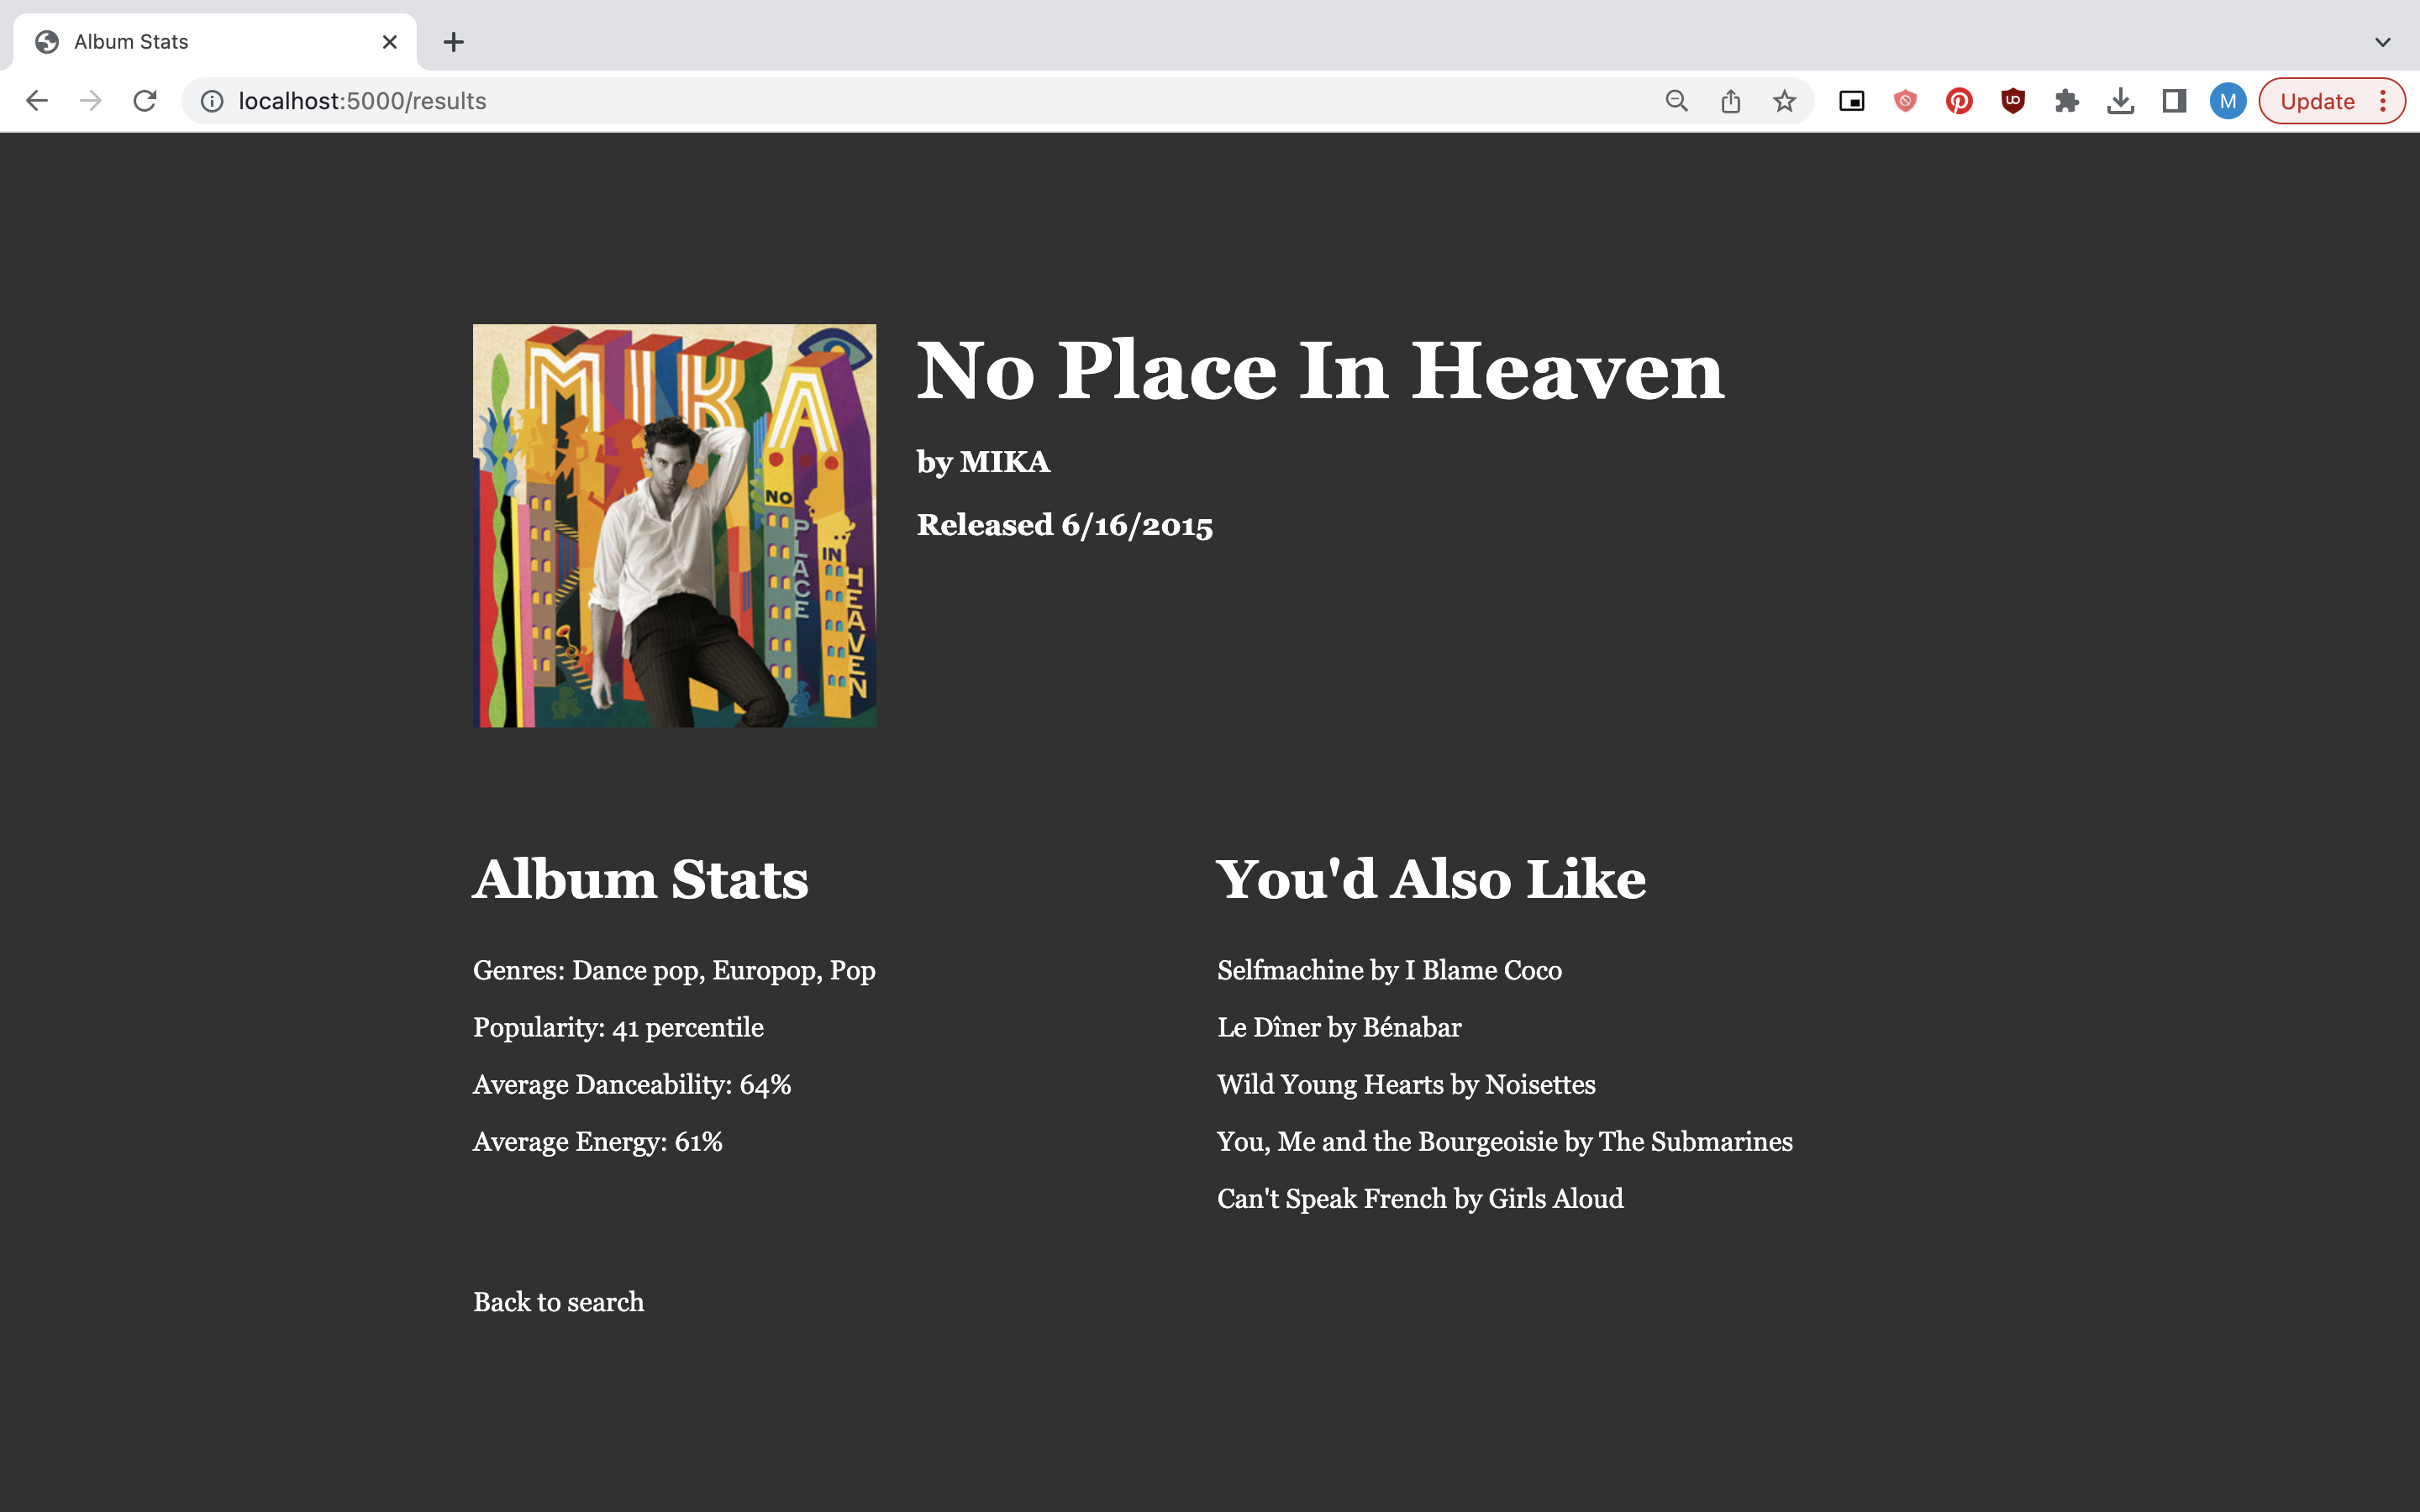2420x1512 pixels.
Task: Click inside the address bar
Action: pos(600,100)
